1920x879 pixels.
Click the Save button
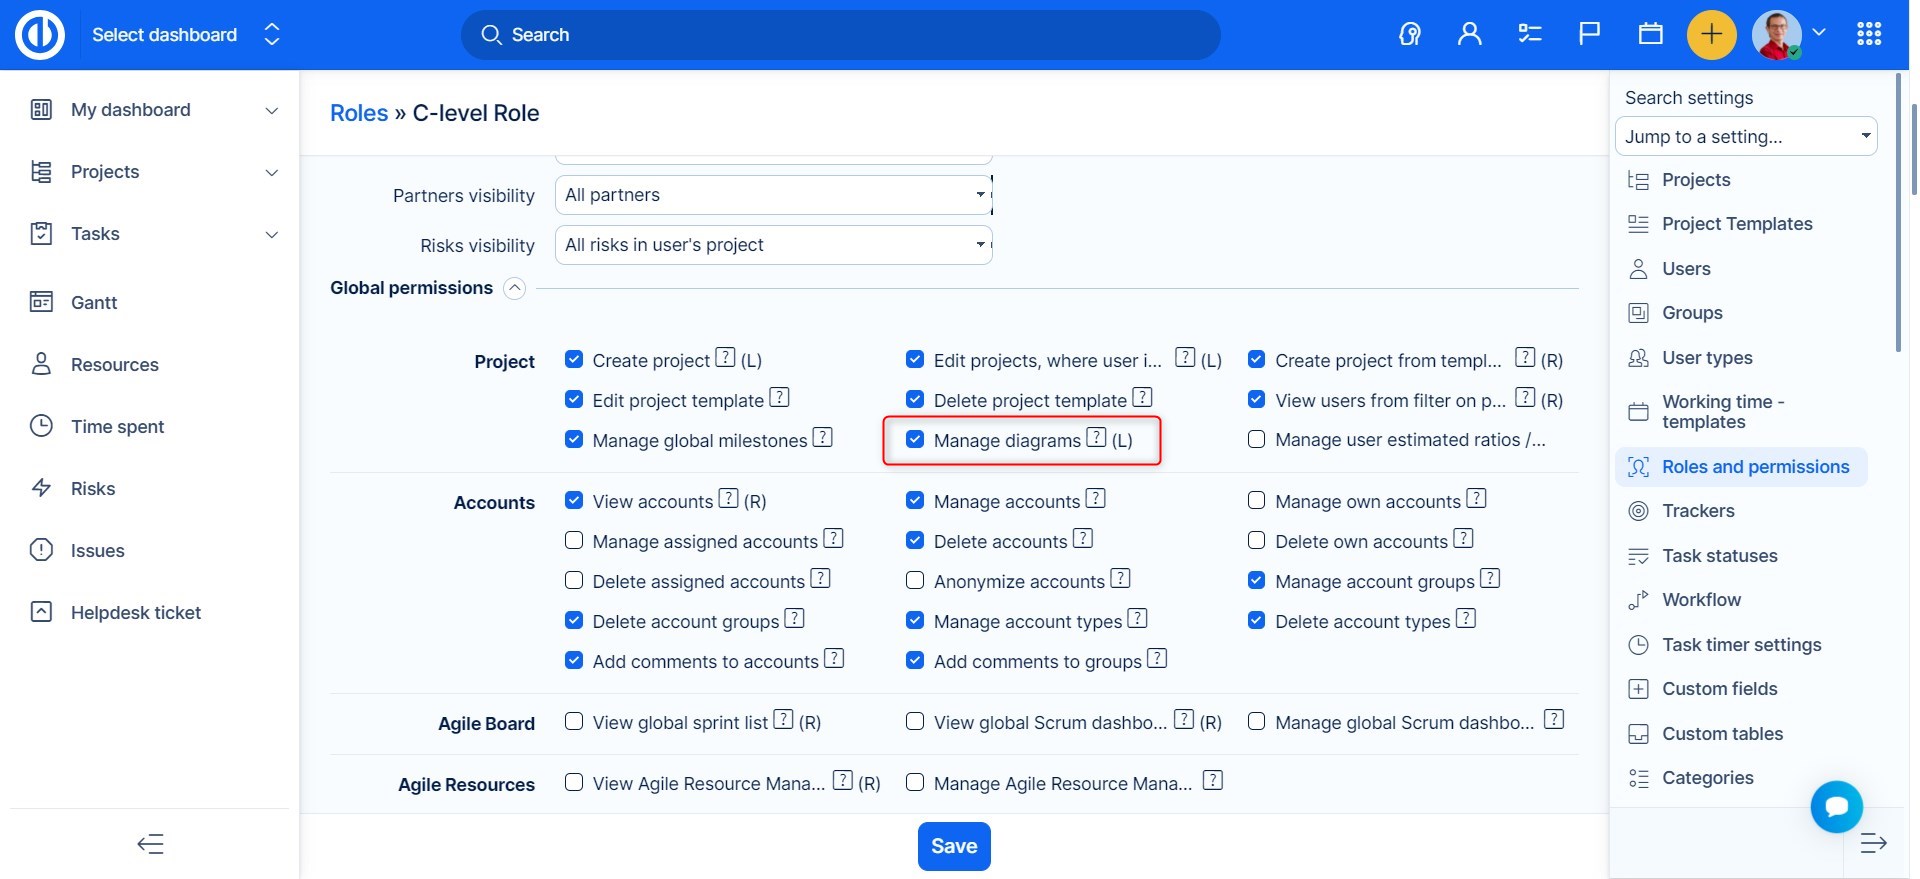click(x=954, y=846)
